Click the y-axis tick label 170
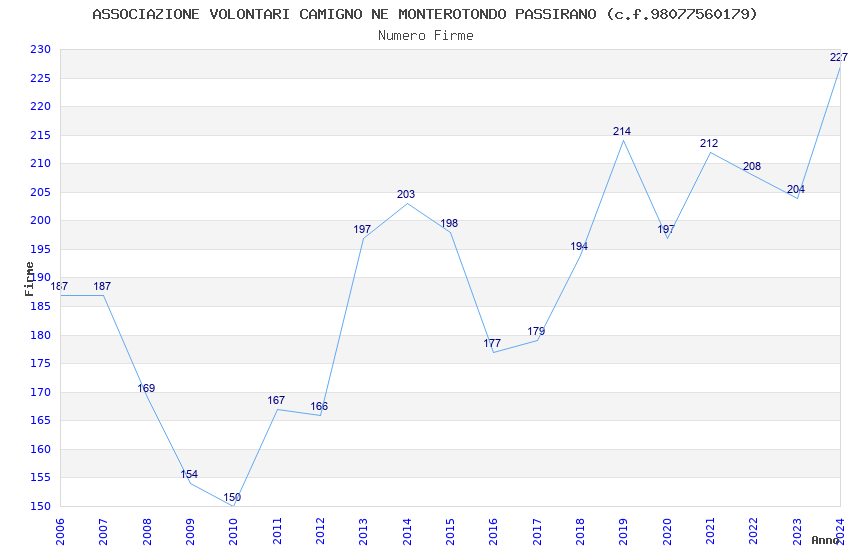 (40, 392)
